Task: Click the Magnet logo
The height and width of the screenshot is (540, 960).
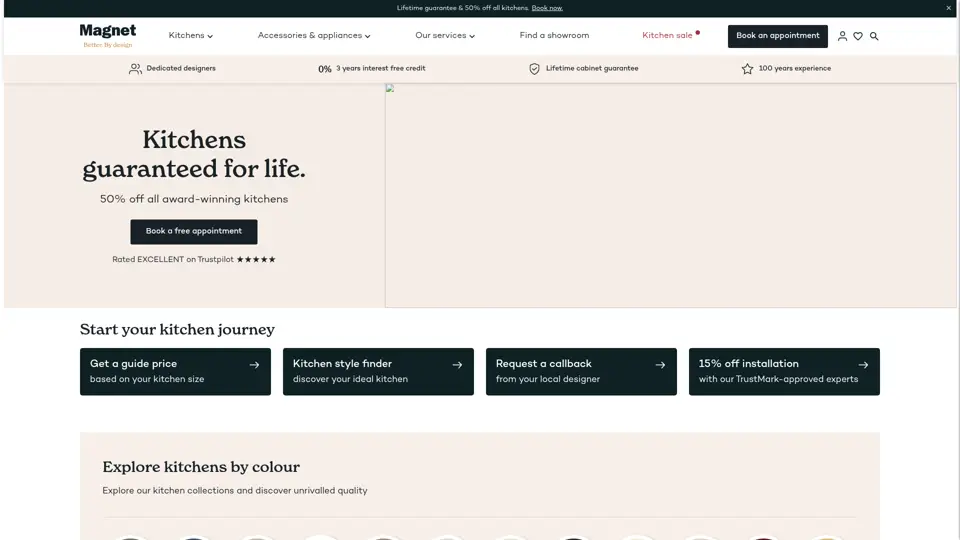Action: (x=108, y=36)
